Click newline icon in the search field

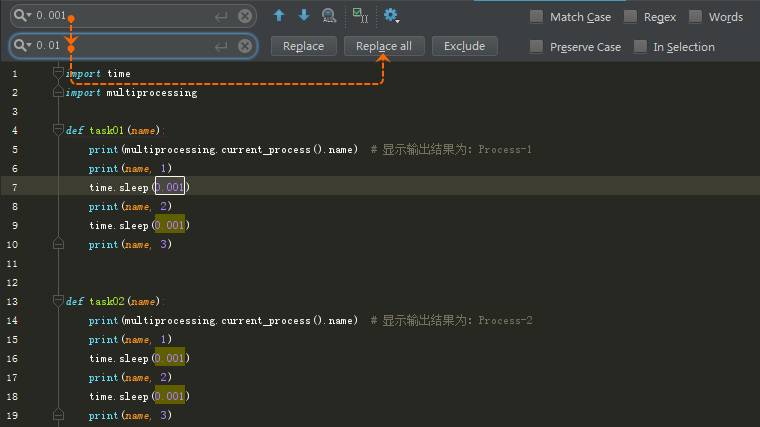222,16
